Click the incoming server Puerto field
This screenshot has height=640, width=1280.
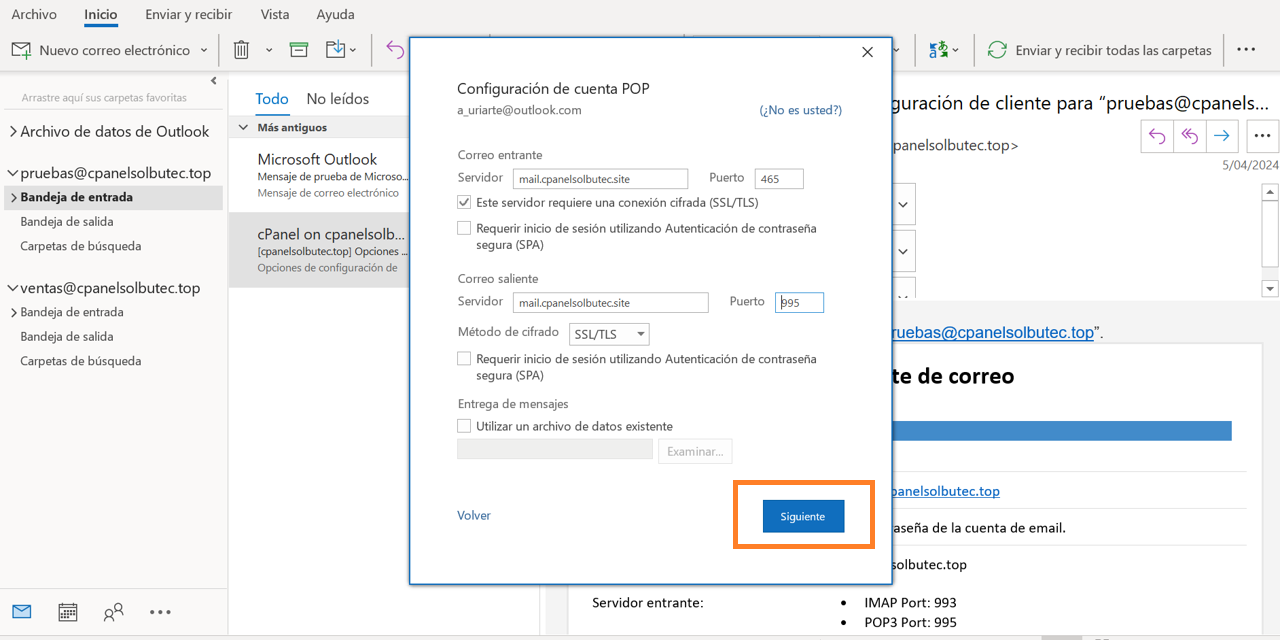(x=779, y=179)
